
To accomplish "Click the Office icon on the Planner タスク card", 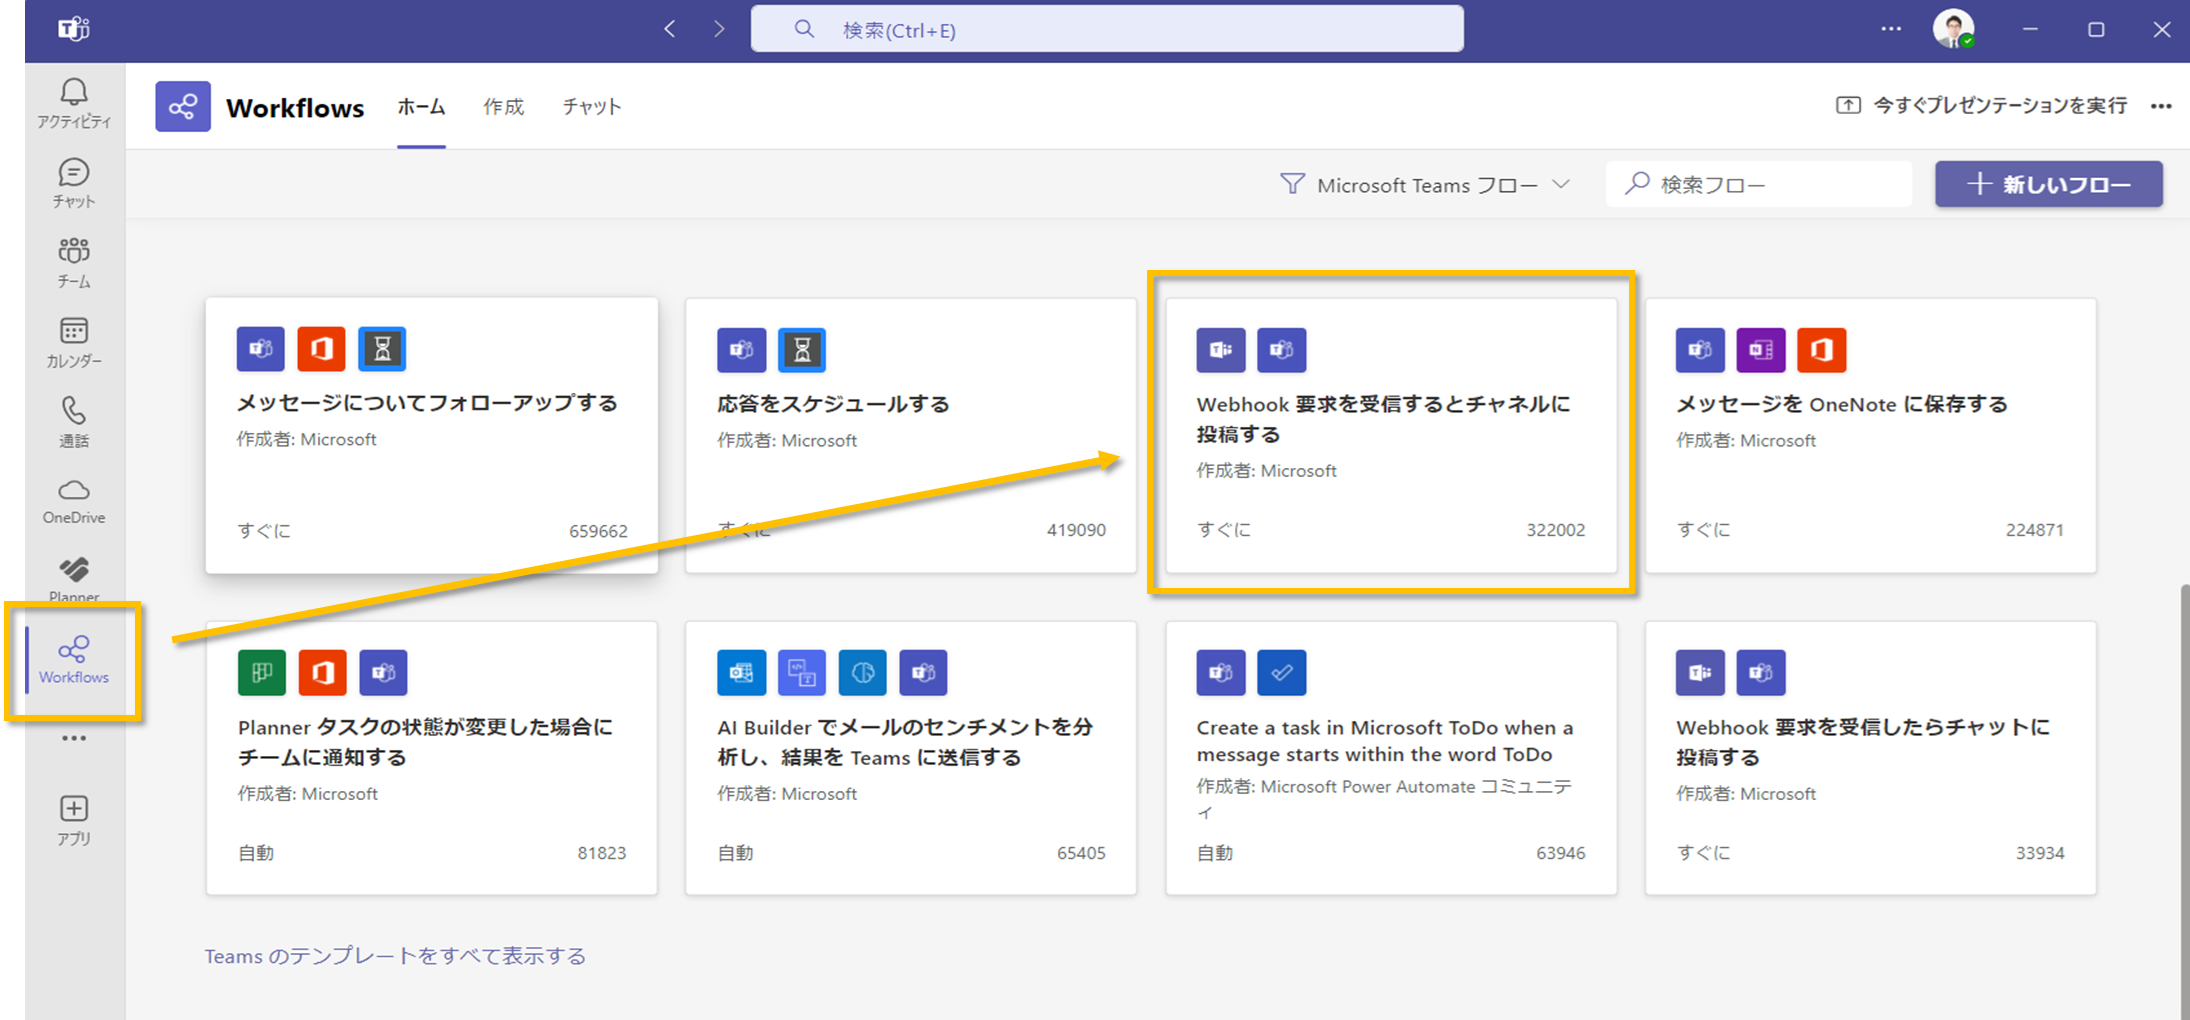I will click(x=322, y=673).
